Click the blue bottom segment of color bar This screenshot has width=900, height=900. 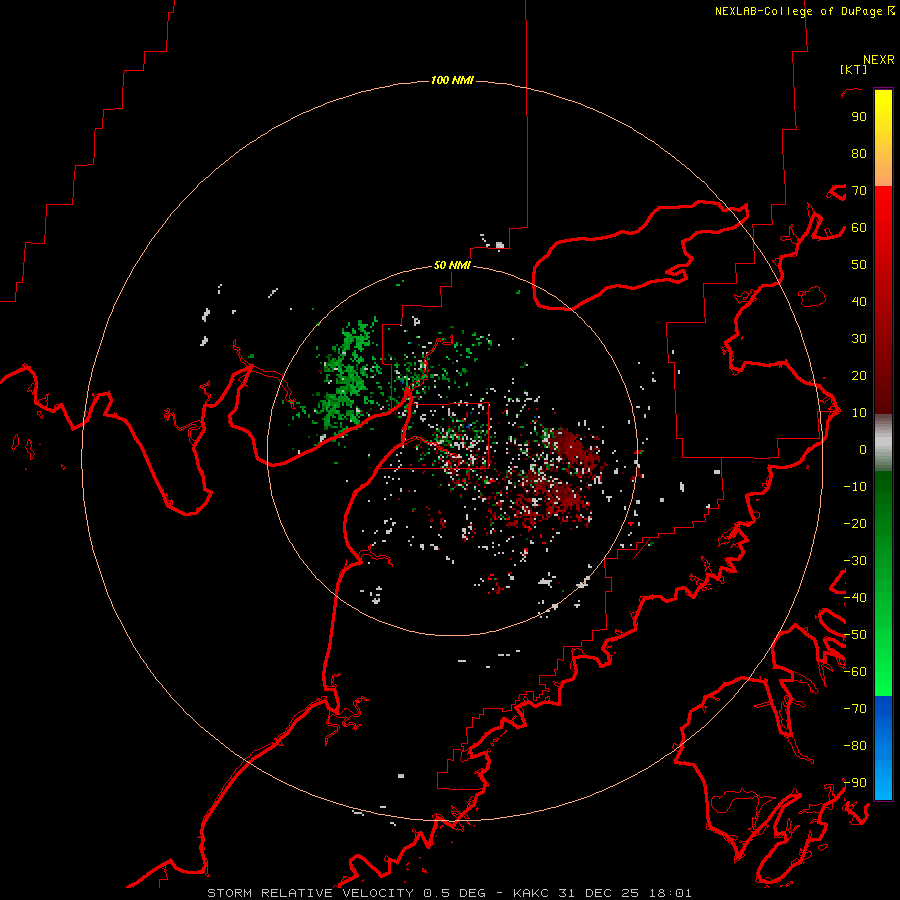pos(883,748)
